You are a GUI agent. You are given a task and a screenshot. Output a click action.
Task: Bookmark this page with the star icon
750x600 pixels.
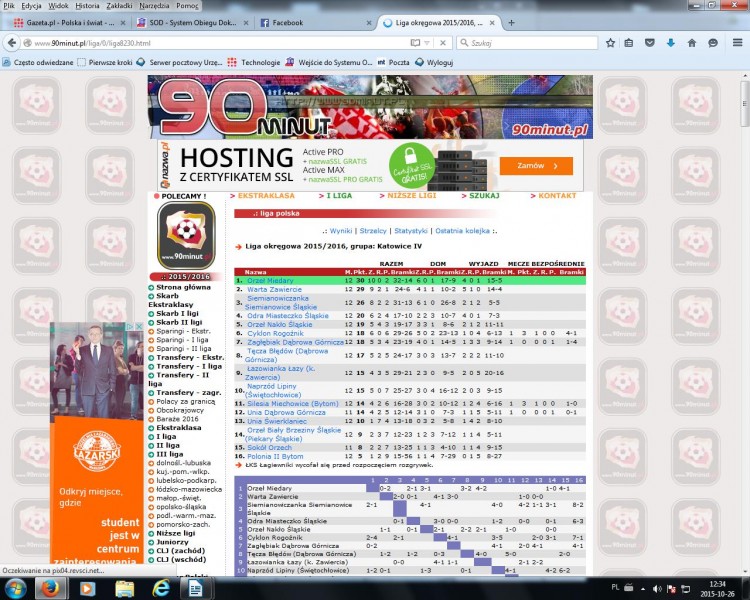[x=610, y=43]
